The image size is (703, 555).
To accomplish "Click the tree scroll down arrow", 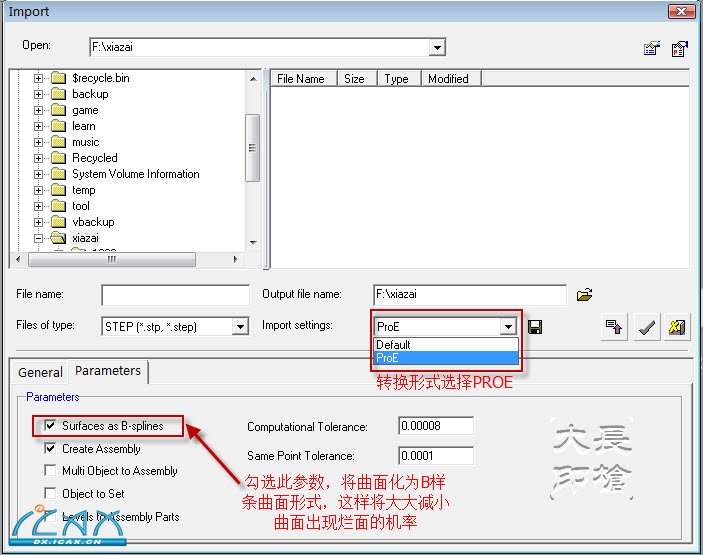I will coord(253,243).
